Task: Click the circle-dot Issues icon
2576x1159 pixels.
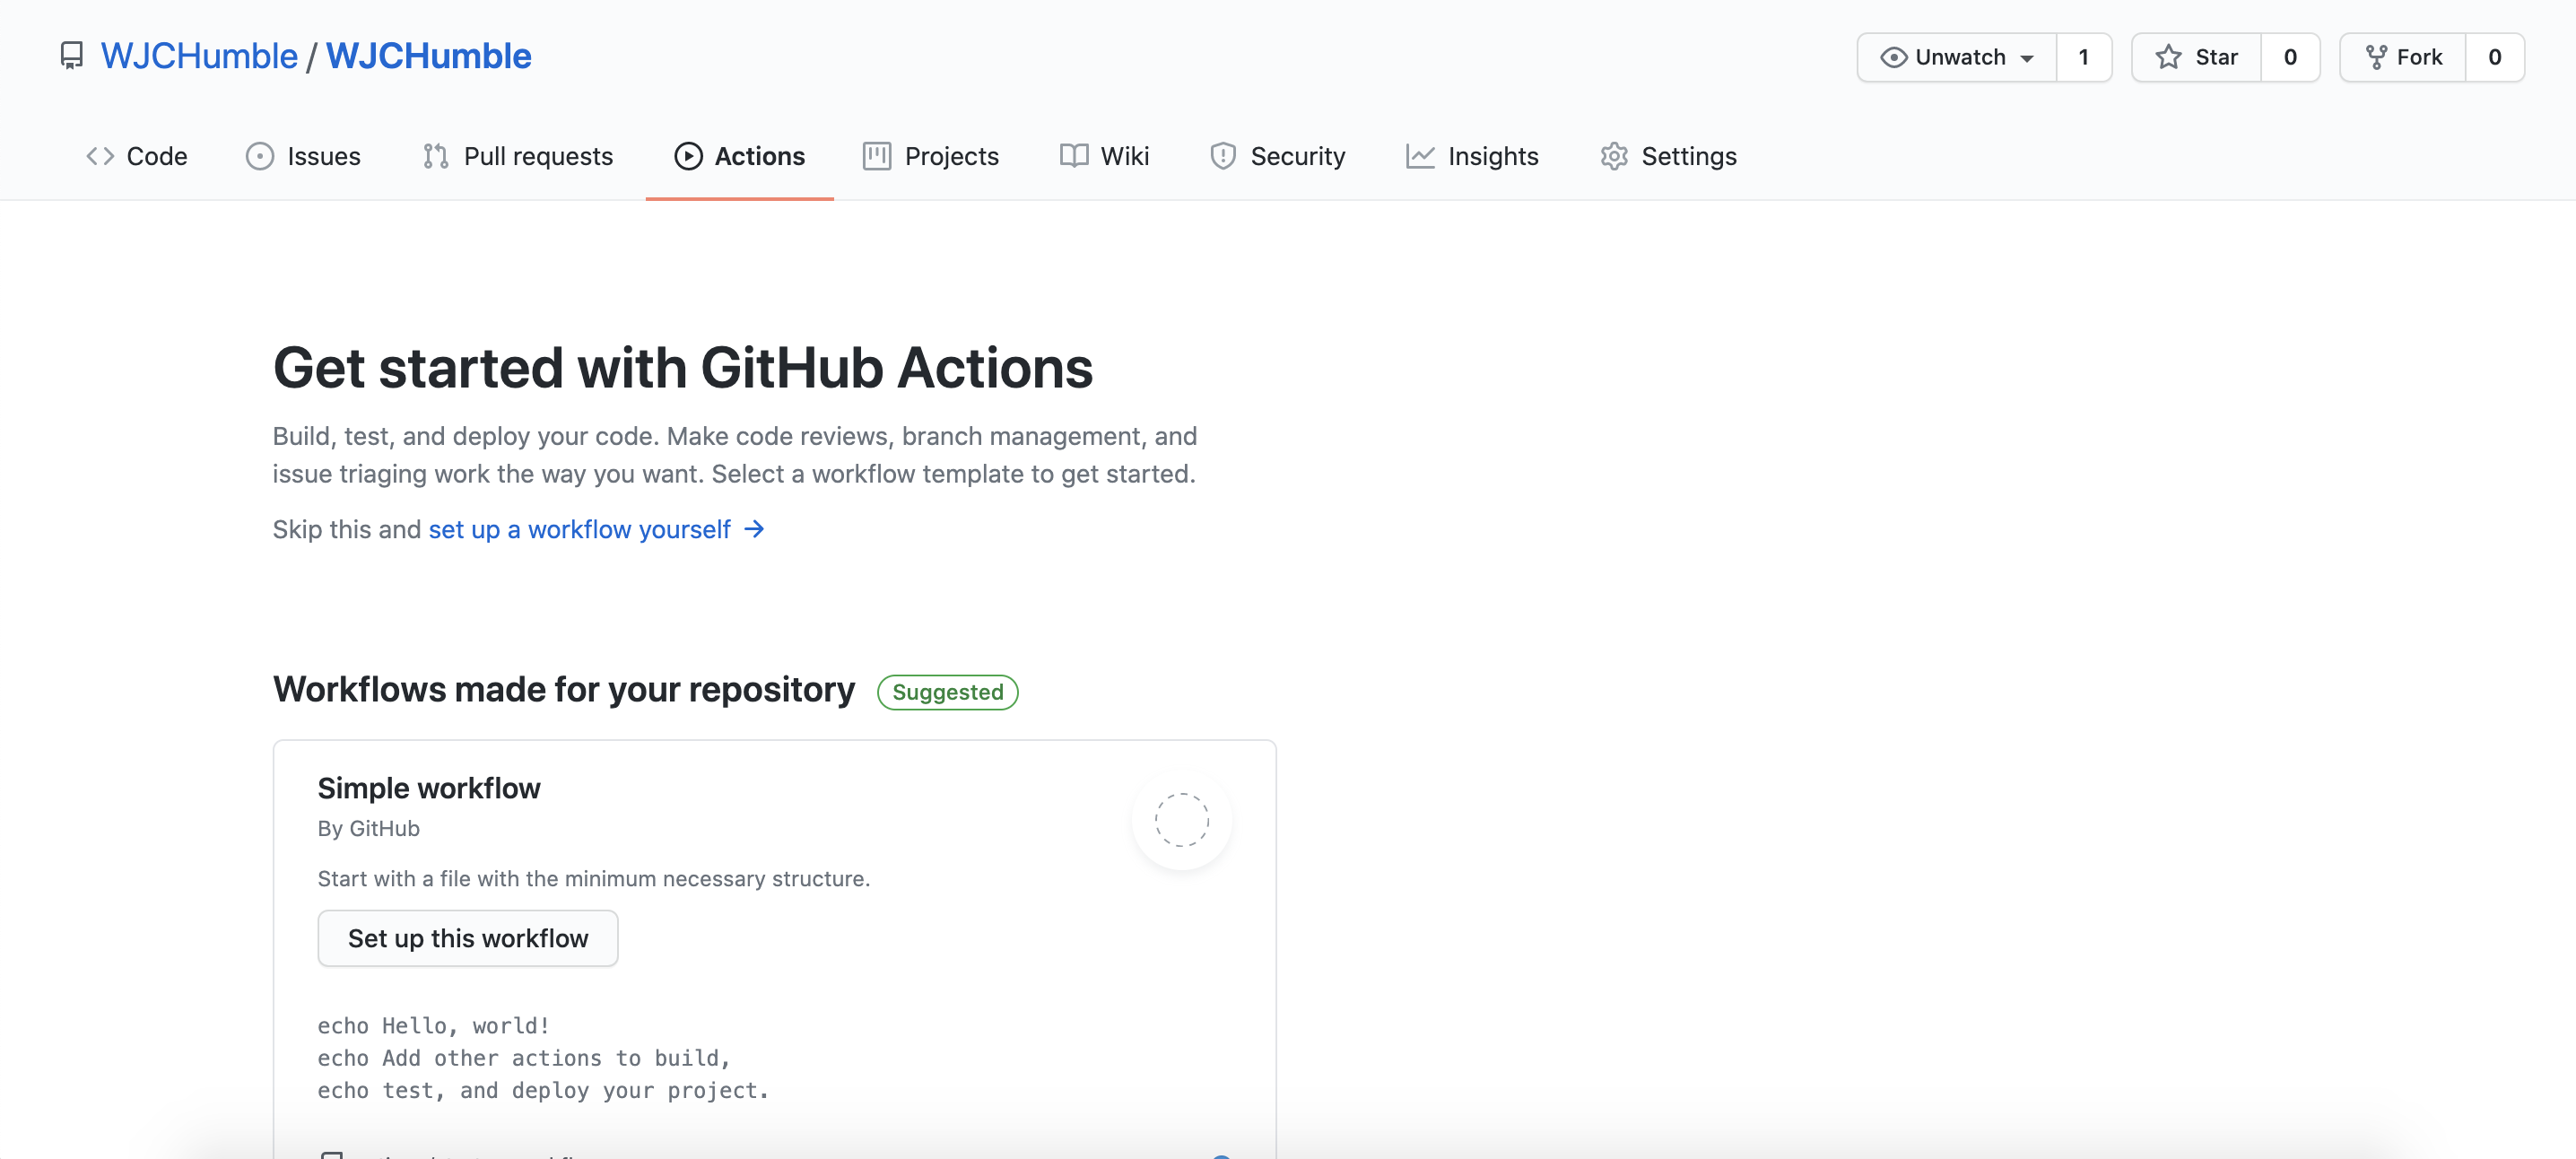Action: [260, 156]
